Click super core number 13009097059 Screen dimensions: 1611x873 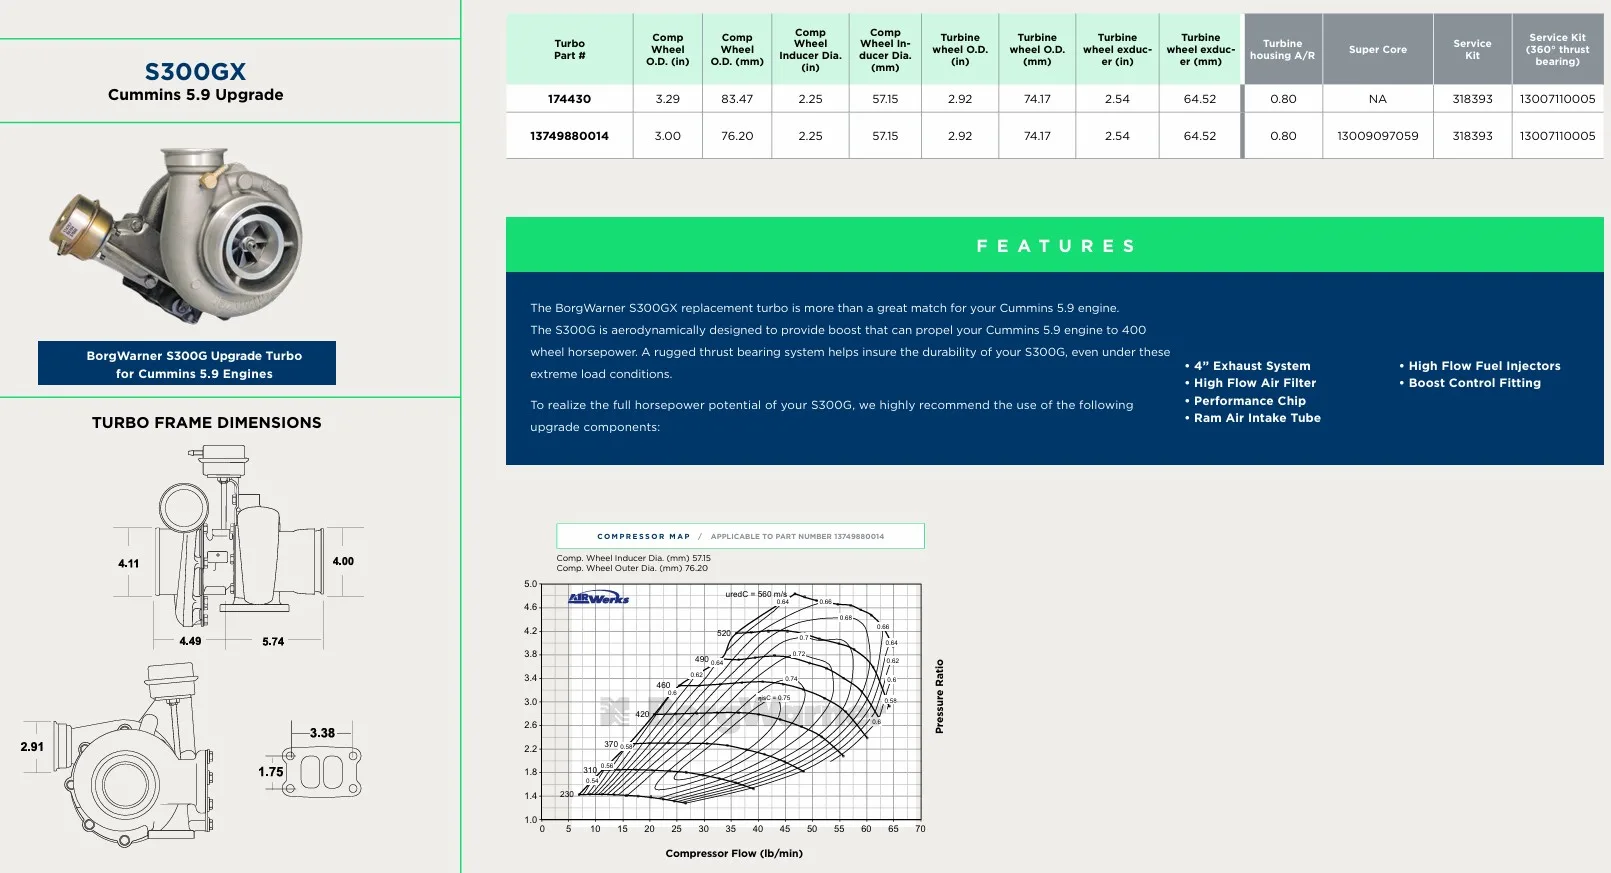click(x=1378, y=136)
